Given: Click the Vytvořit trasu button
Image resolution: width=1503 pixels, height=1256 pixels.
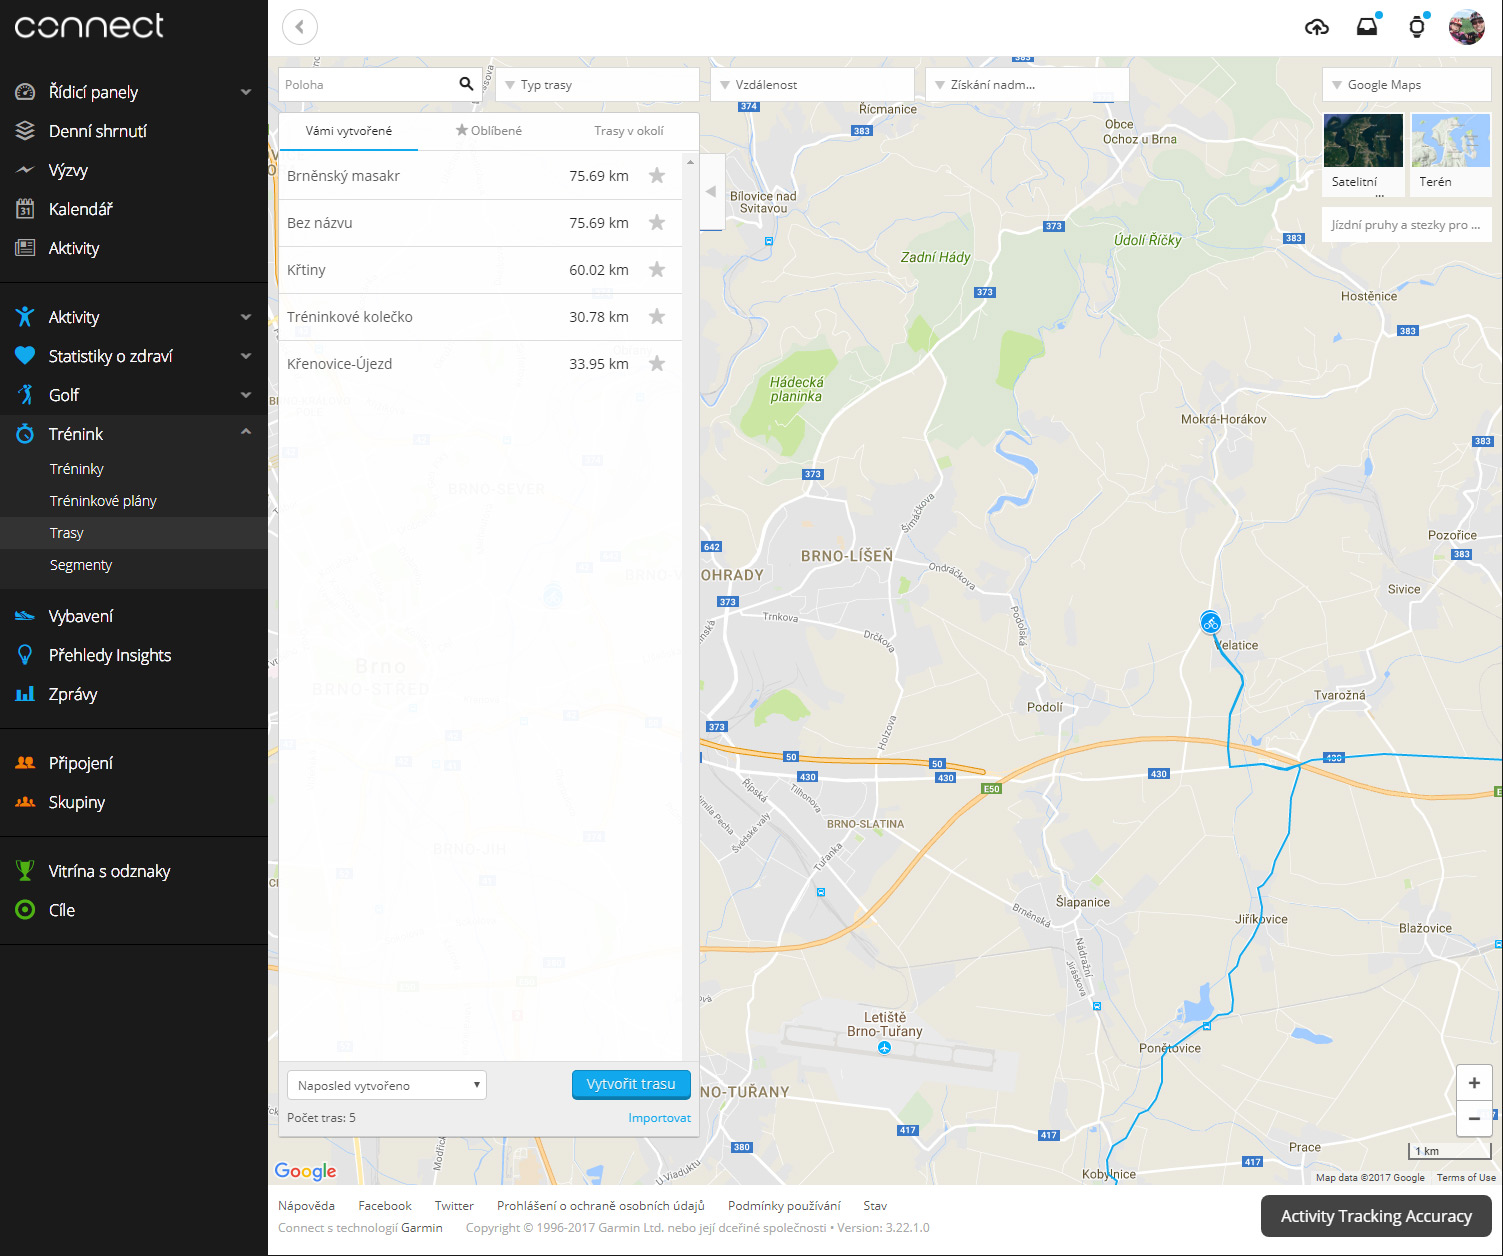Looking at the screenshot, I should point(631,1084).
